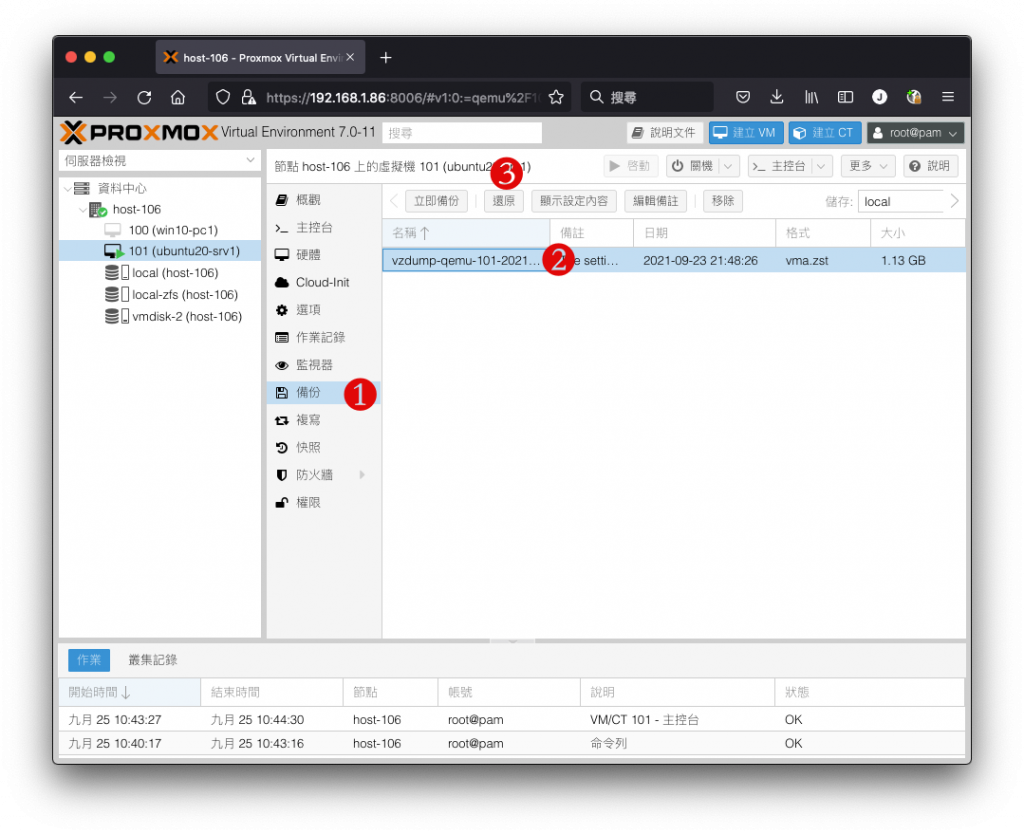Collapse the host-106 tree node

pos(82,210)
